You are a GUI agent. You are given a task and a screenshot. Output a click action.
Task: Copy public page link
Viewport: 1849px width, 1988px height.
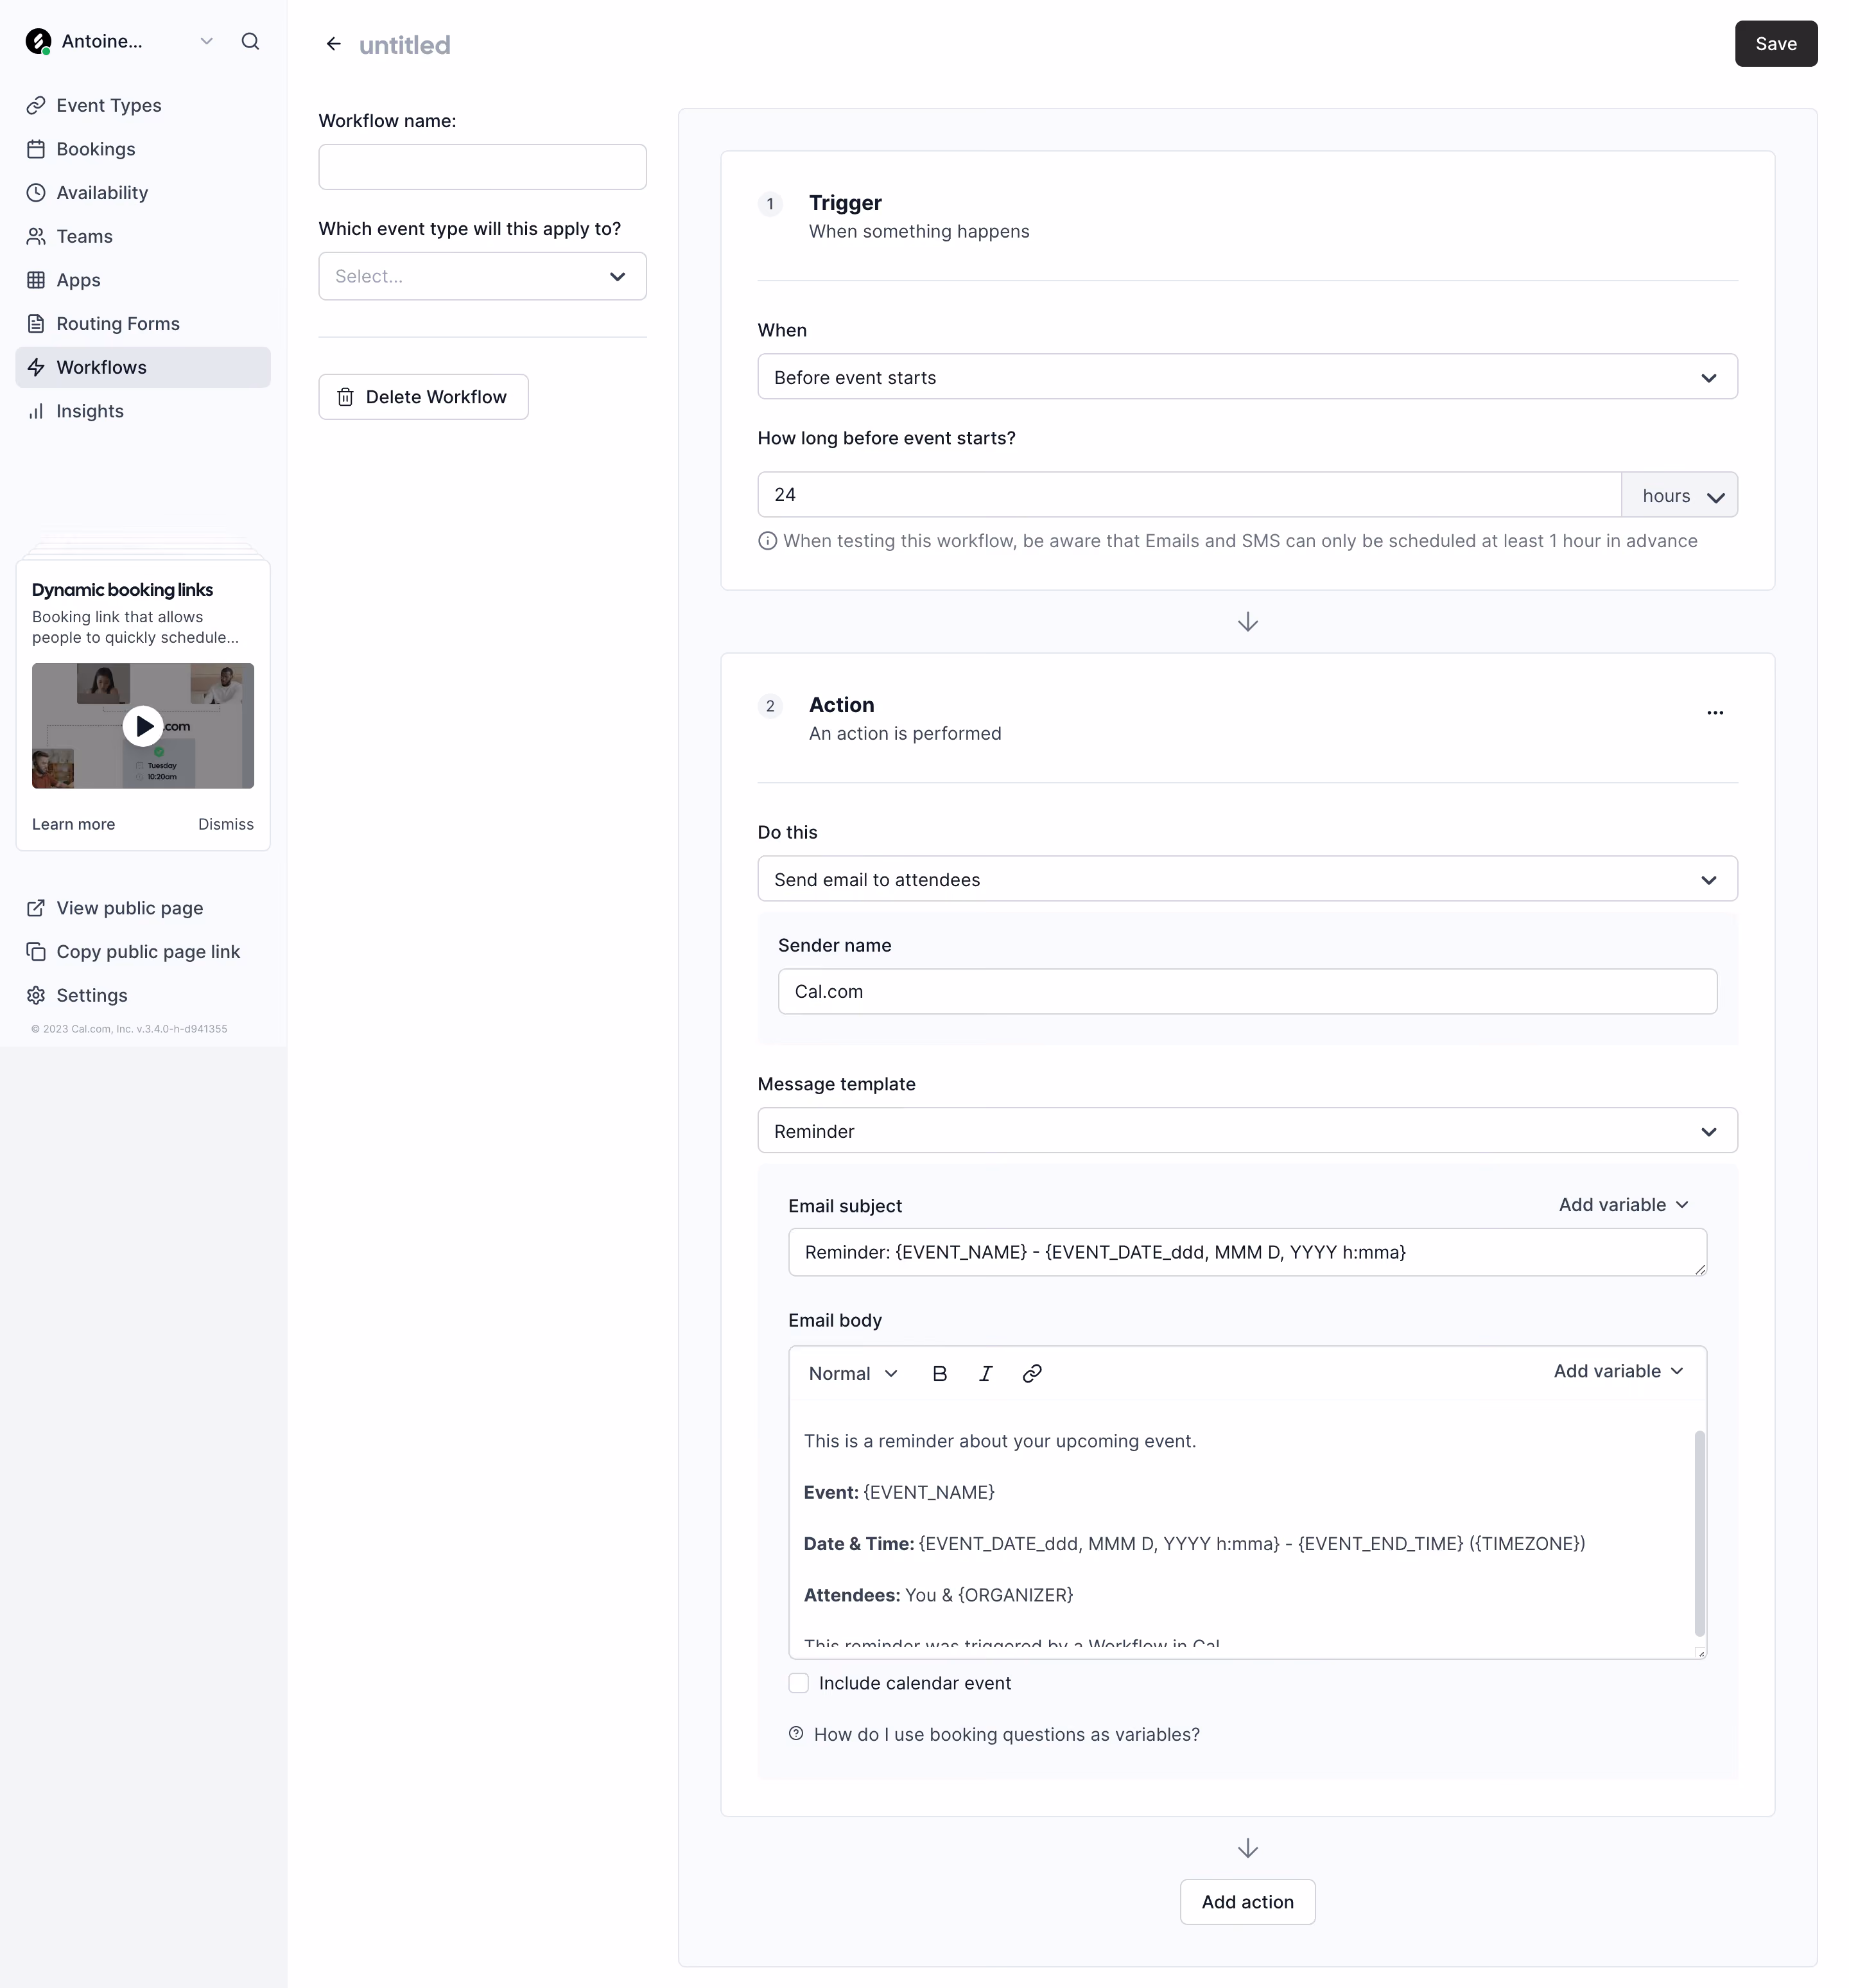point(143,952)
